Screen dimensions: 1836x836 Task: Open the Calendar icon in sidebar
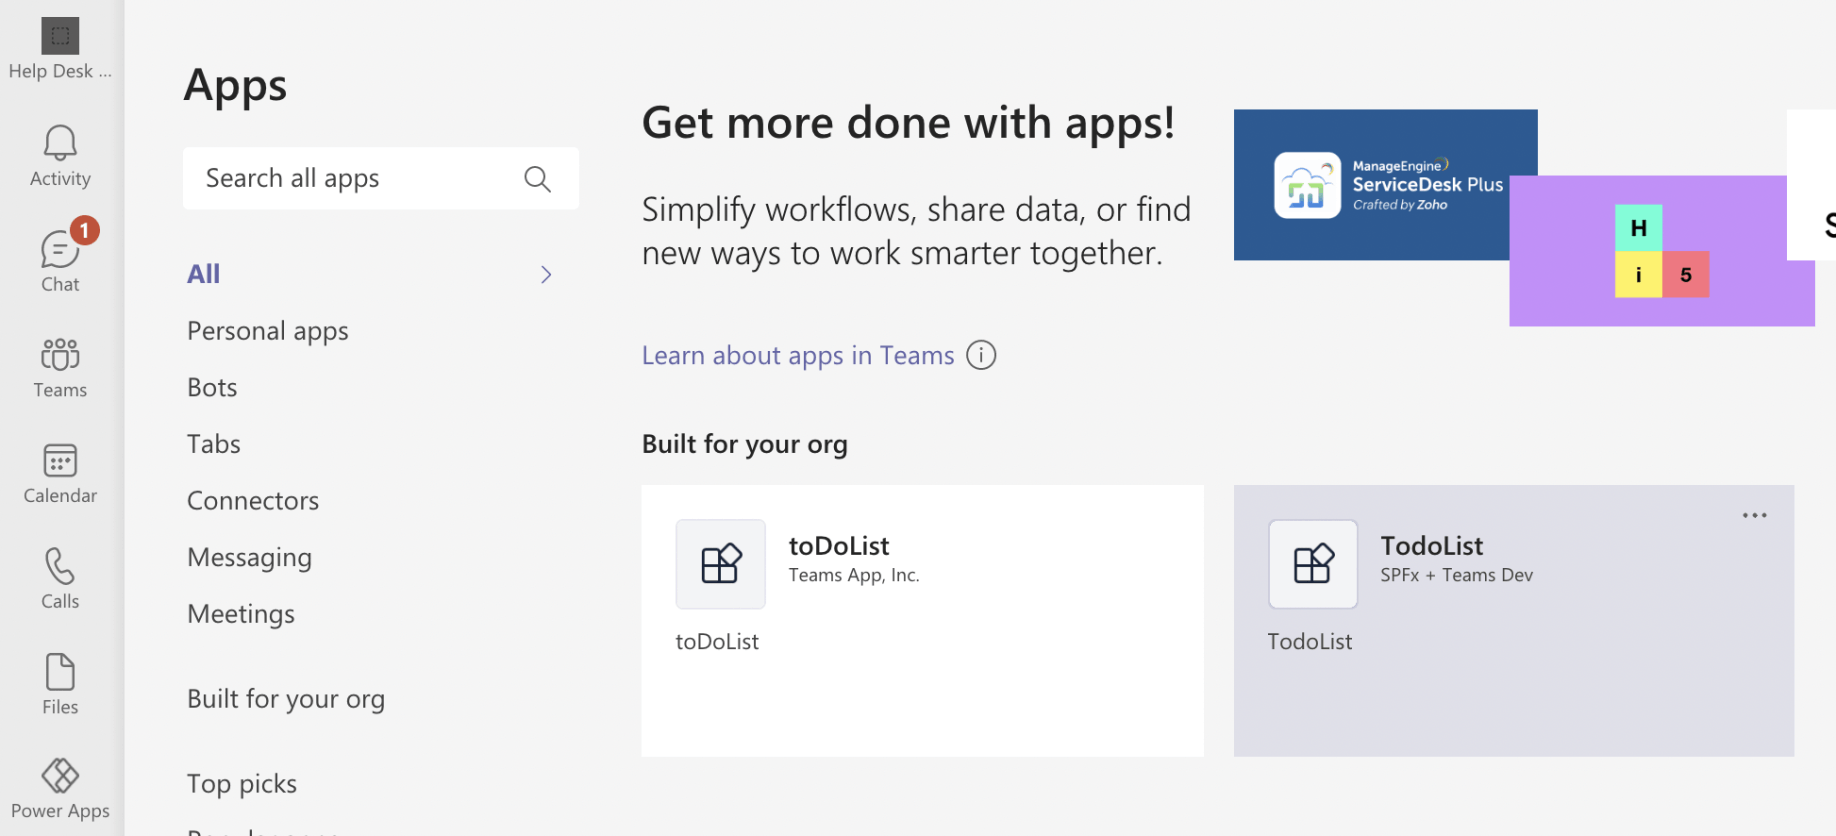point(60,461)
